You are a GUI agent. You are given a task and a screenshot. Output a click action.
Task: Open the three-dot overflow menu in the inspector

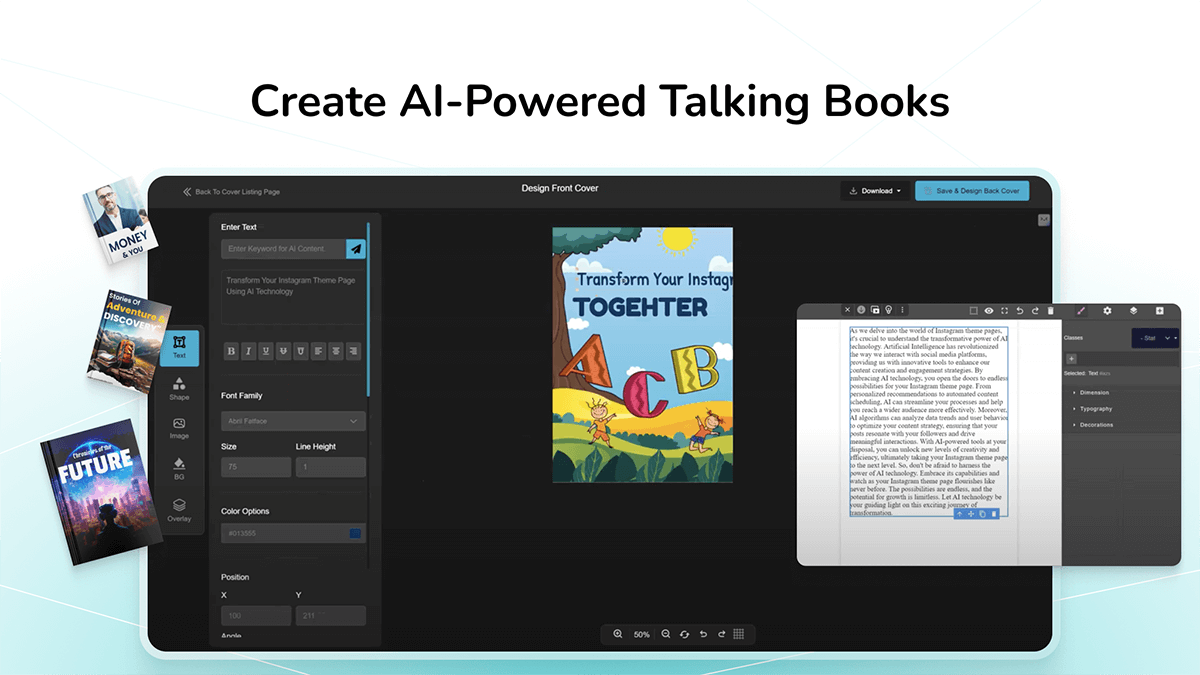coord(903,310)
